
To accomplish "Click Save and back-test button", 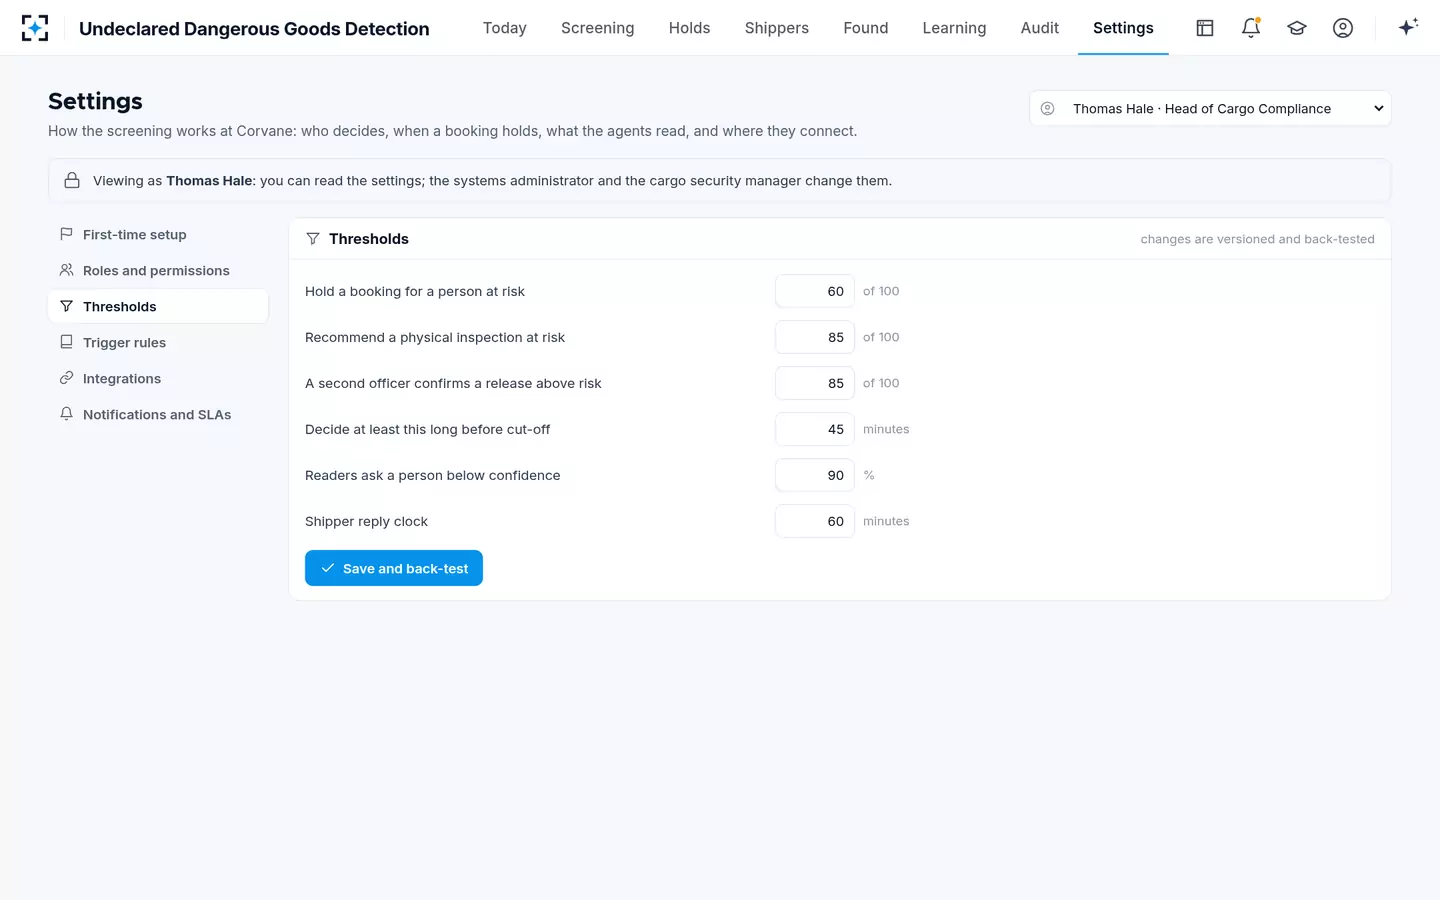I will [394, 568].
